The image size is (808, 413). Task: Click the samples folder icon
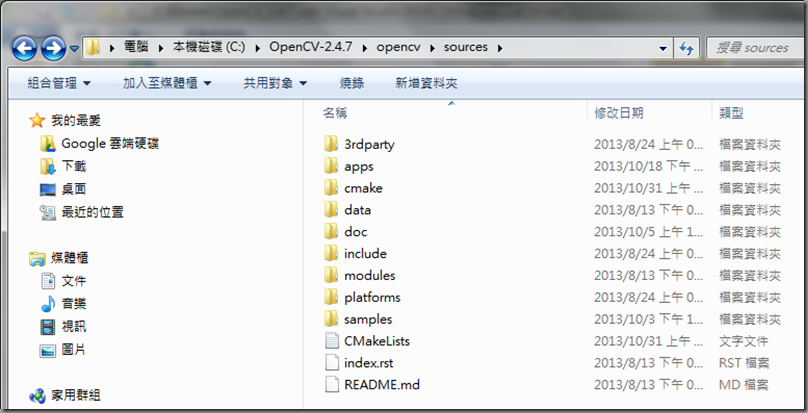point(331,319)
